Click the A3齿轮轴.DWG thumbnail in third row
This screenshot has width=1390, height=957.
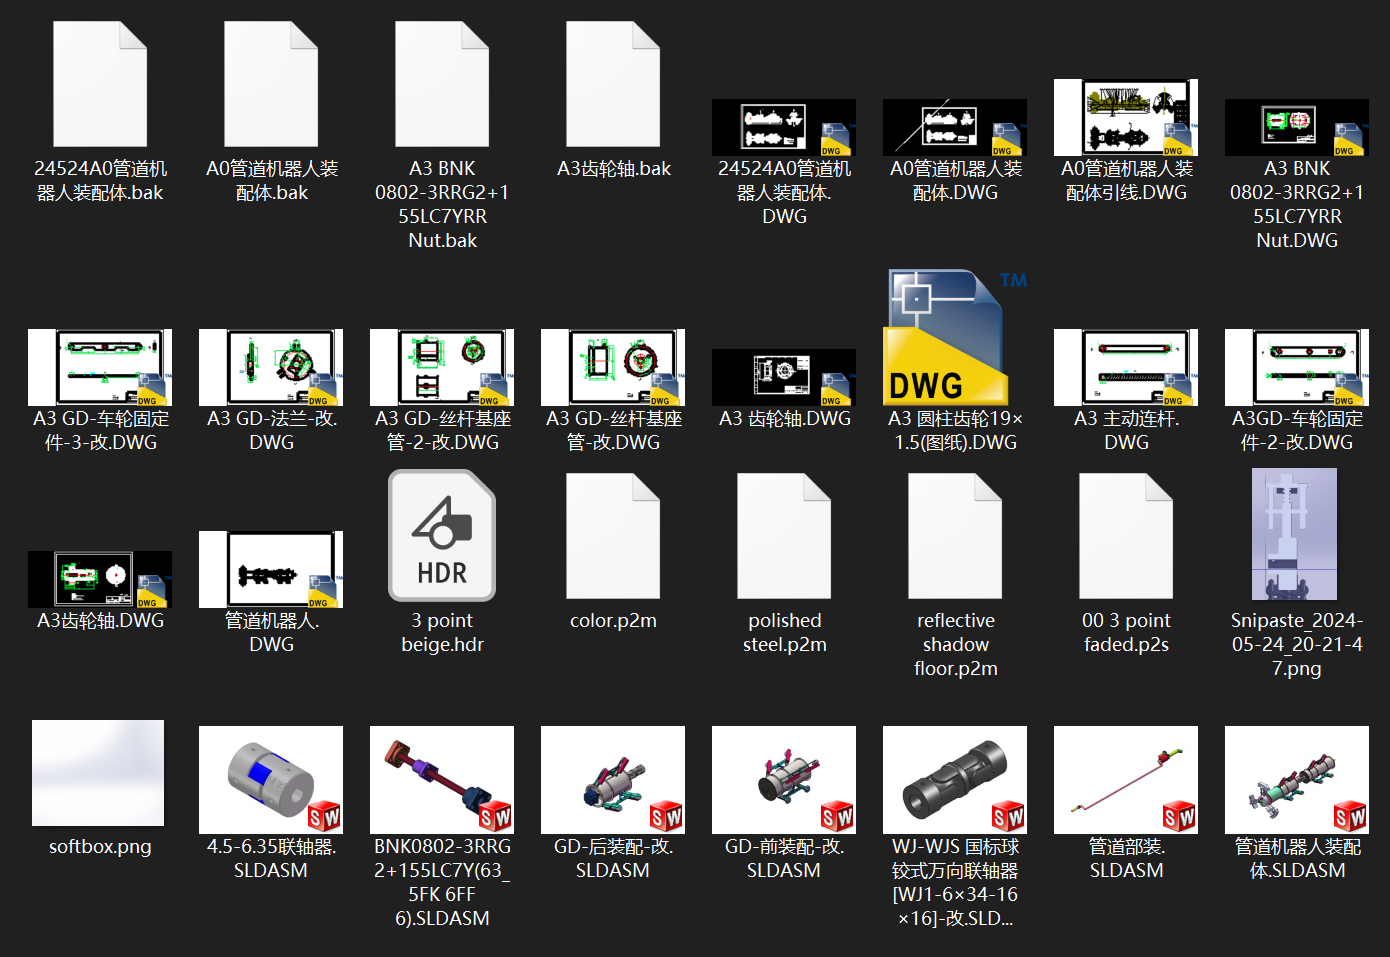click(x=100, y=579)
